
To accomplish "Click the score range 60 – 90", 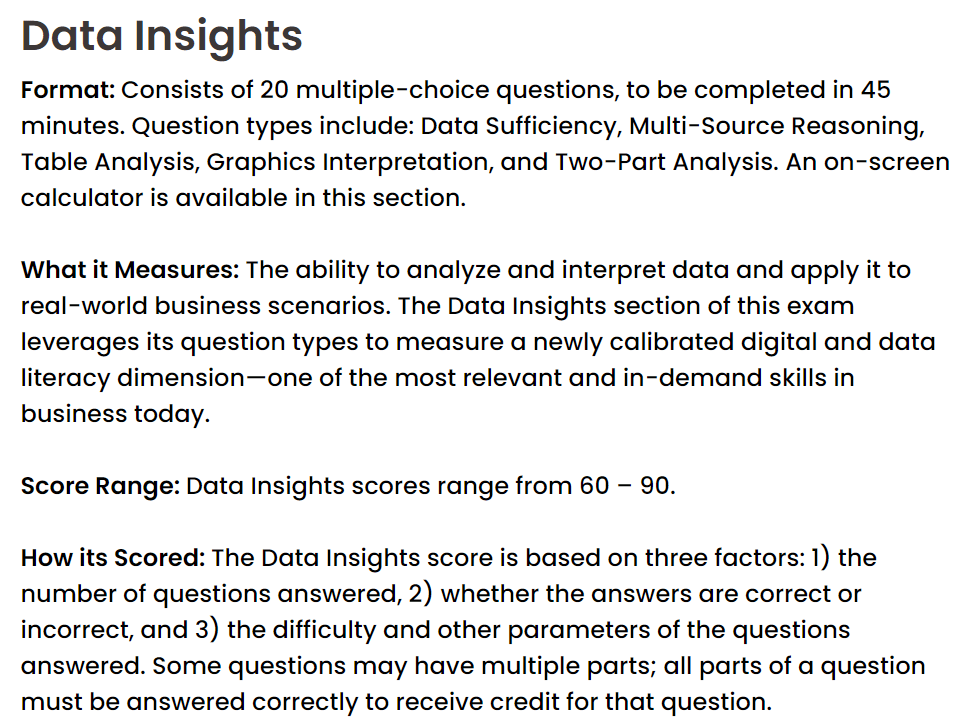I will point(626,486).
